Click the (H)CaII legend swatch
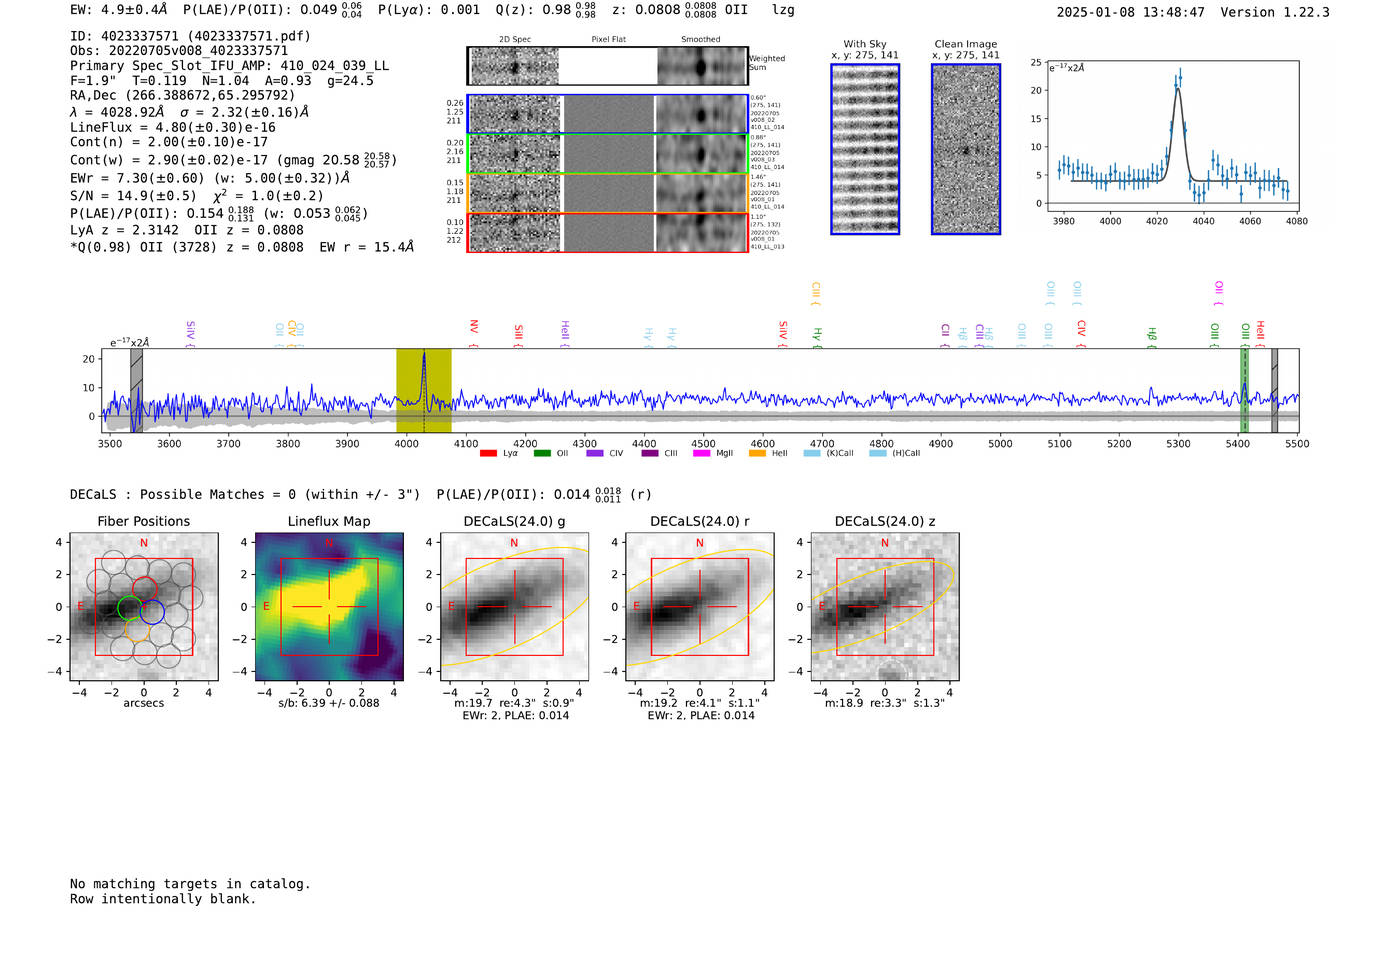 pyautogui.click(x=878, y=454)
